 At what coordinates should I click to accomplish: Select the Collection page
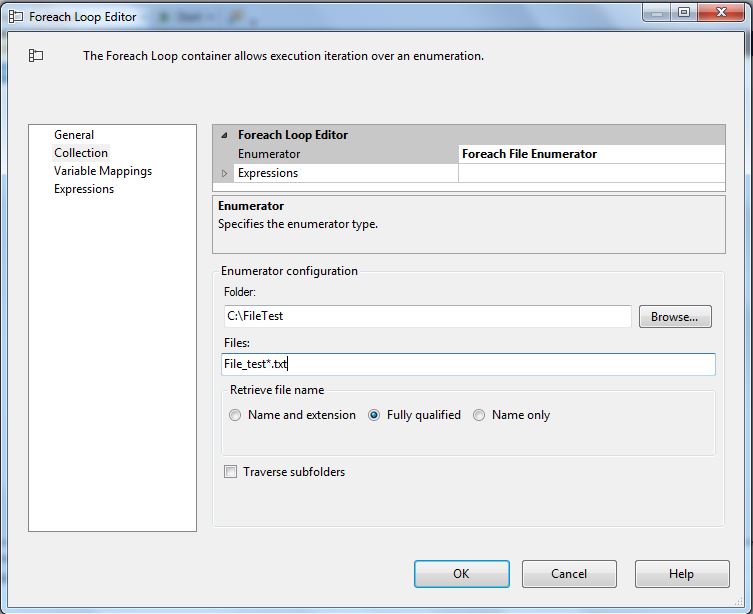coord(81,153)
